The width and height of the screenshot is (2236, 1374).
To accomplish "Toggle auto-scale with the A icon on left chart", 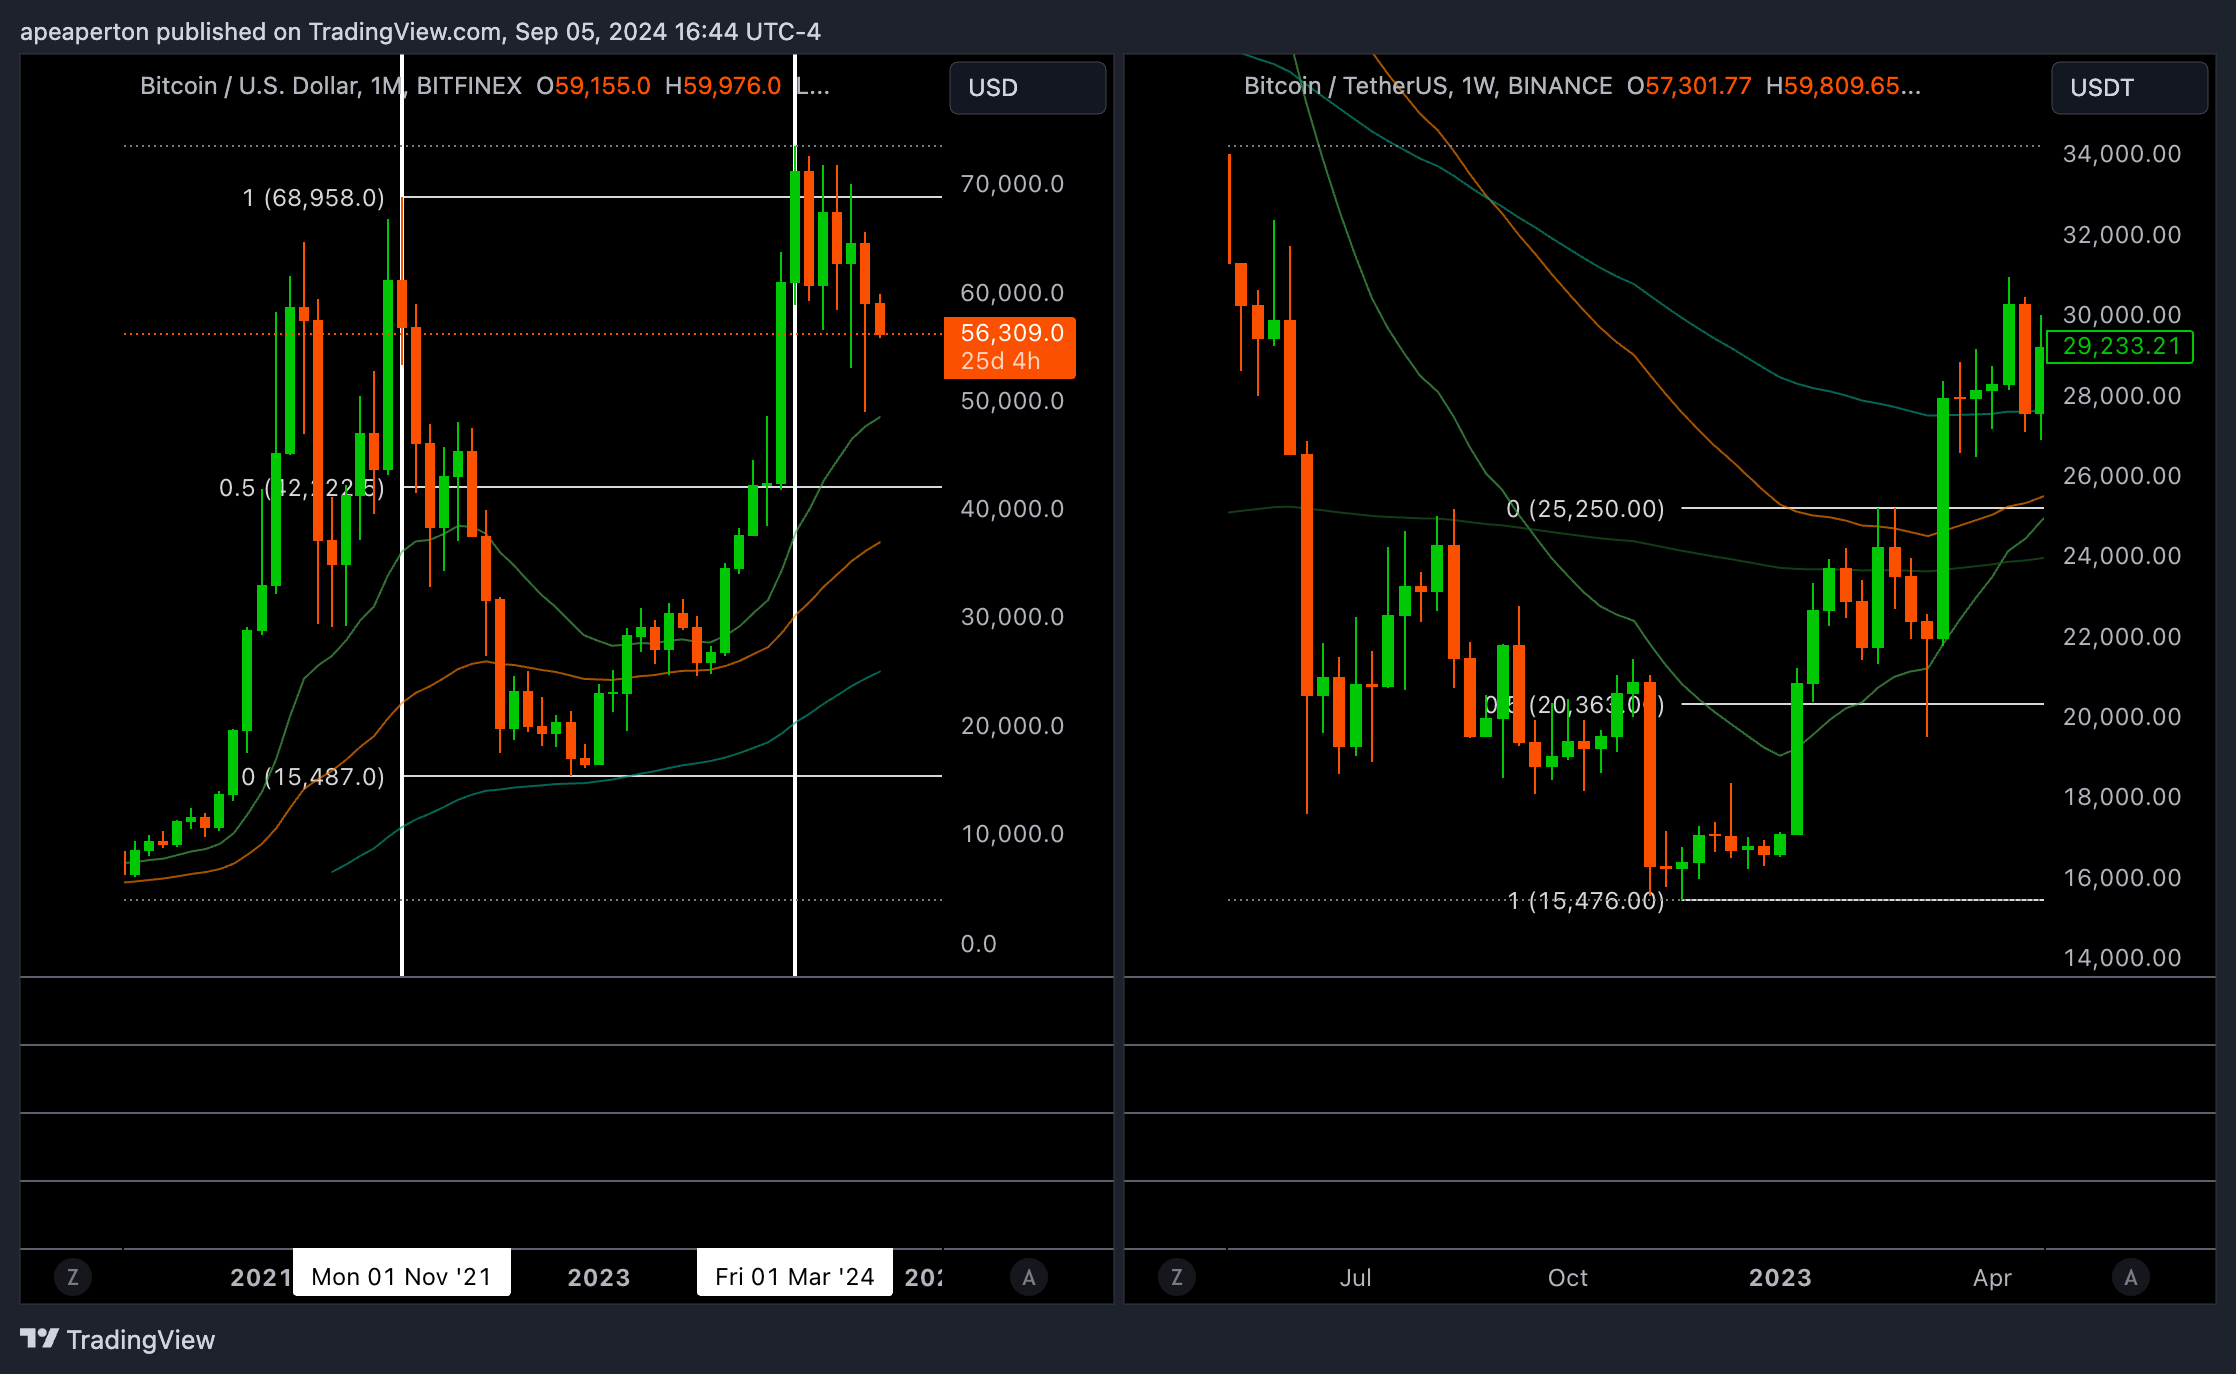I will (1029, 1277).
